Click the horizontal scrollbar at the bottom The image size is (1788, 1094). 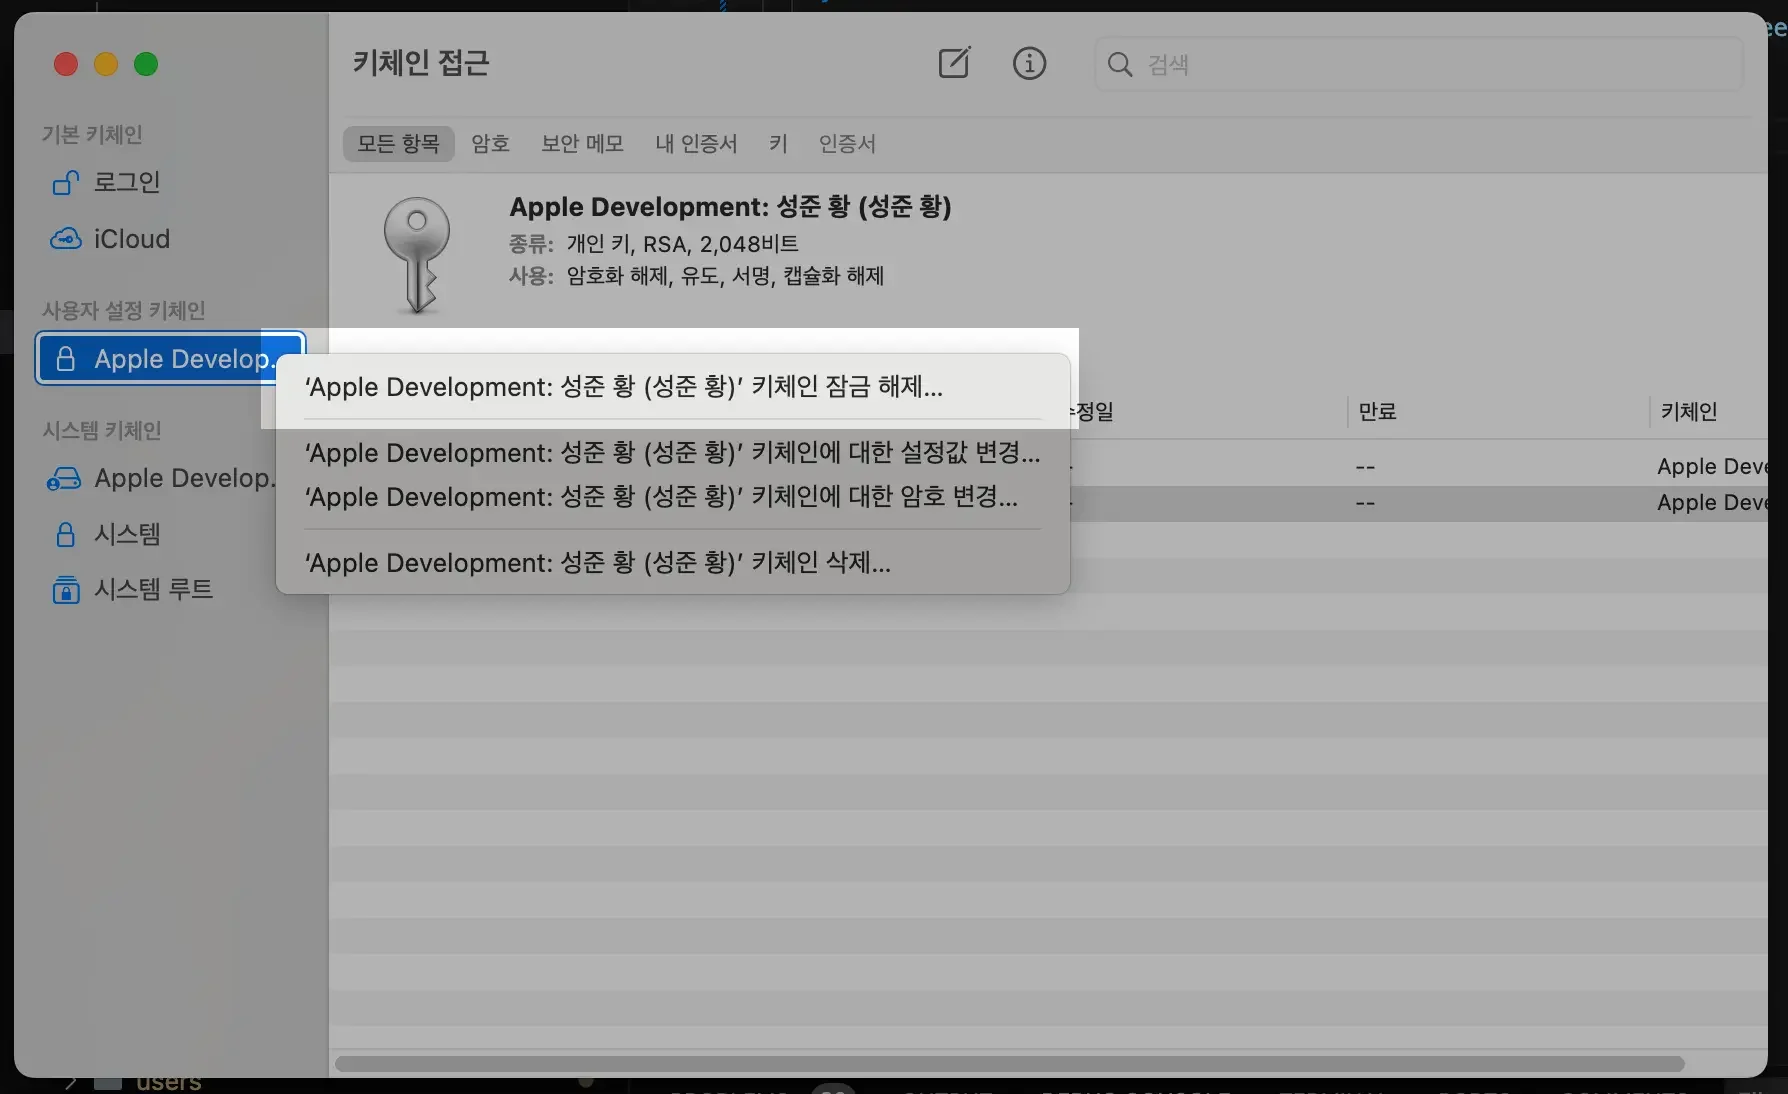coord(1010,1064)
